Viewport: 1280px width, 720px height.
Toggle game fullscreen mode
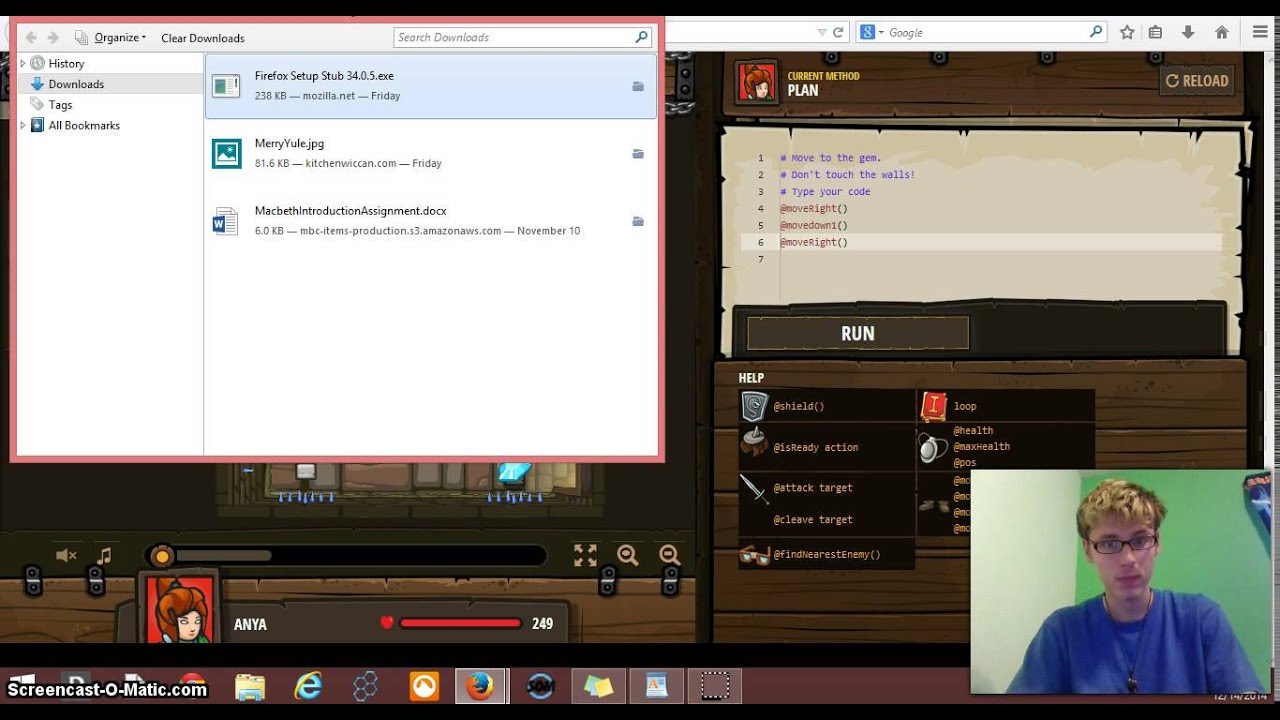coord(585,555)
